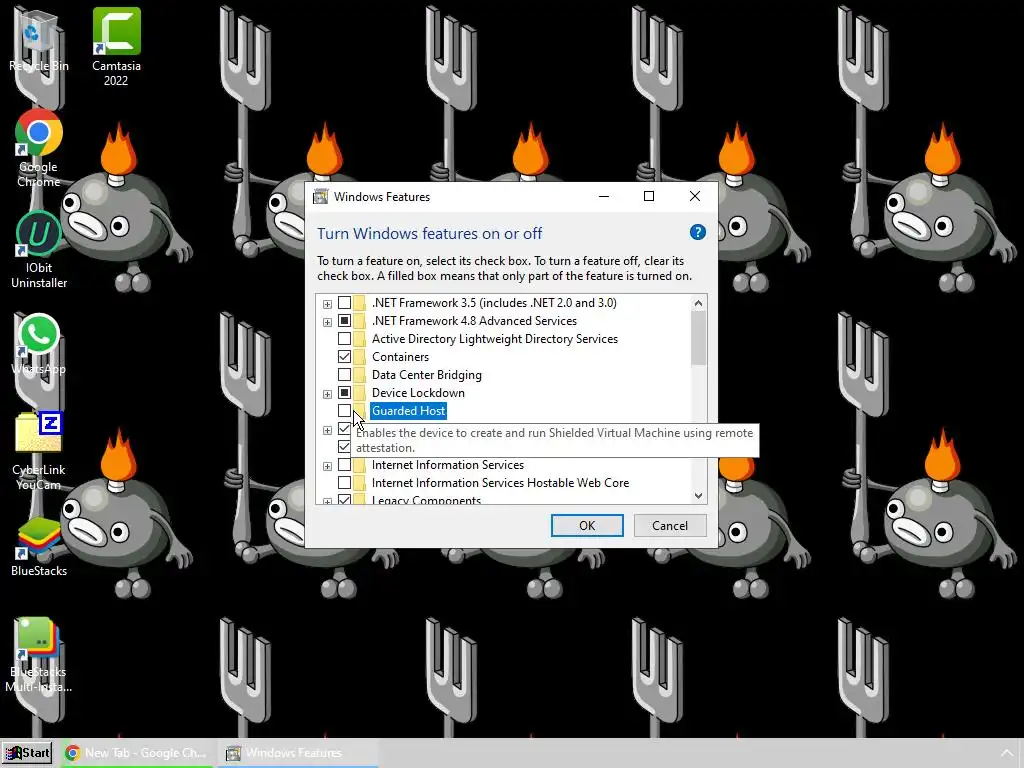This screenshot has width=1024, height=768.
Task: Select CyberLink YouCam desktop icon
Action: [x=39, y=451]
